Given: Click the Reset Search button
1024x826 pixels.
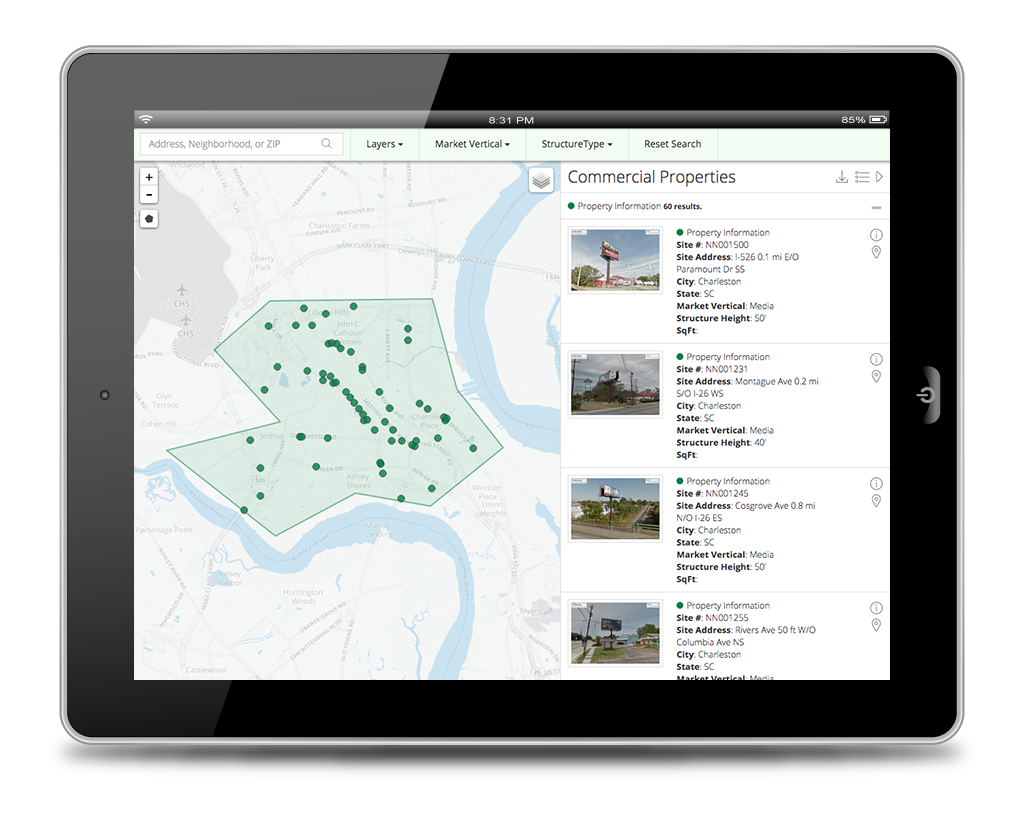Looking at the screenshot, I should point(673,144).
